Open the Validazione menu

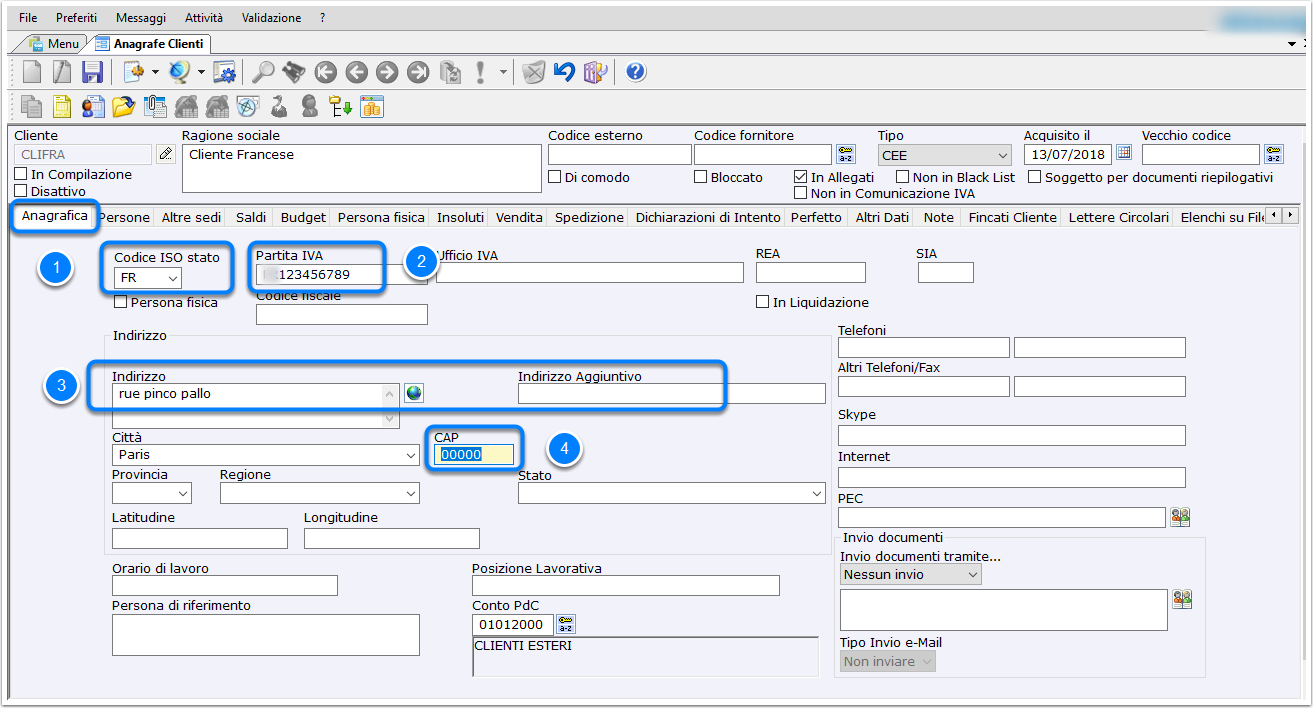(x=271, y=18)
